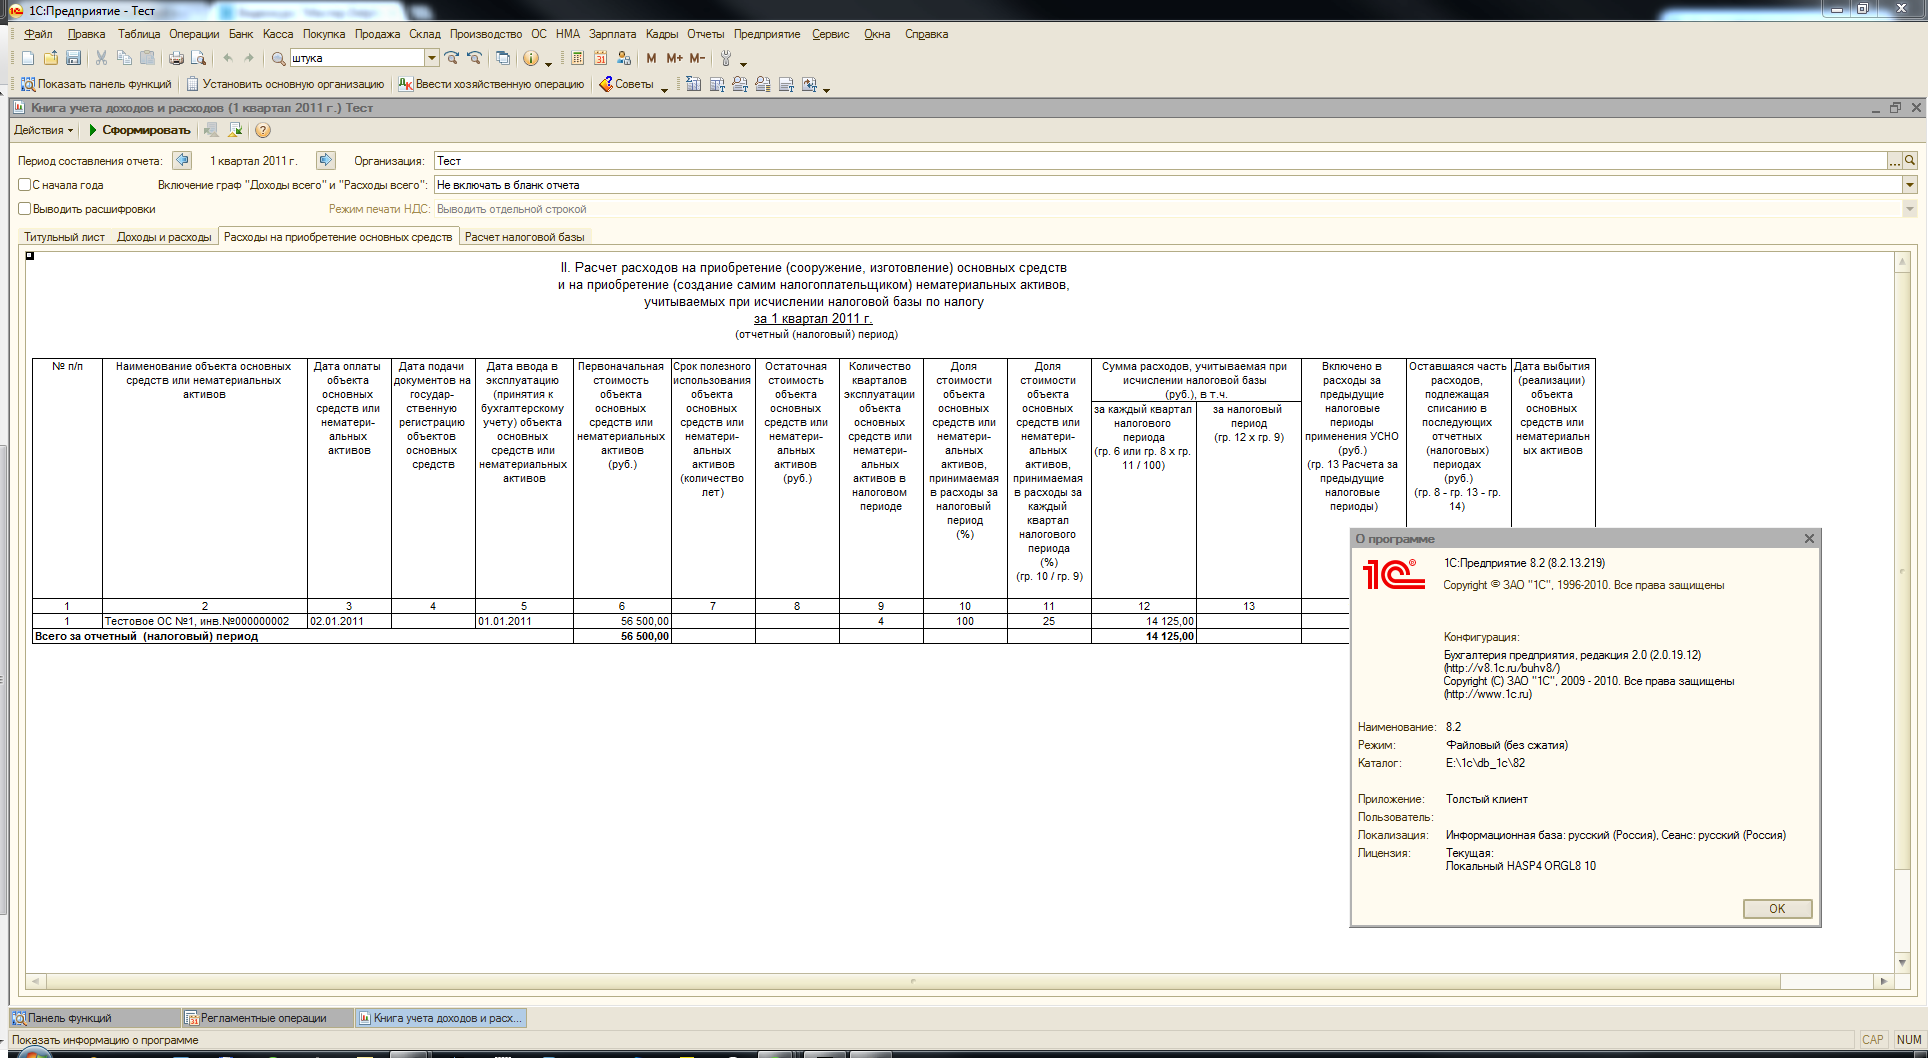The image size is (1928, 1058).
Task: Advance to next period with right arrow
Action: 325,160
